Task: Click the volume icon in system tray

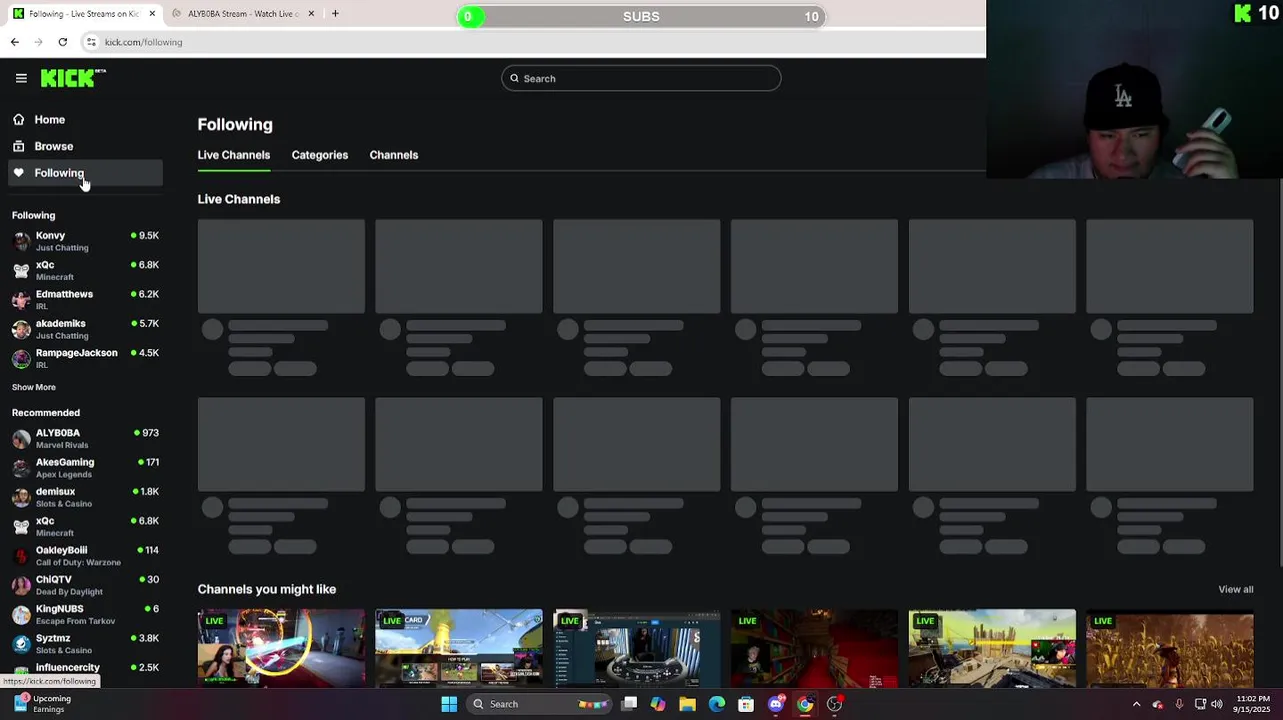Action: [x=1217, y=704]
